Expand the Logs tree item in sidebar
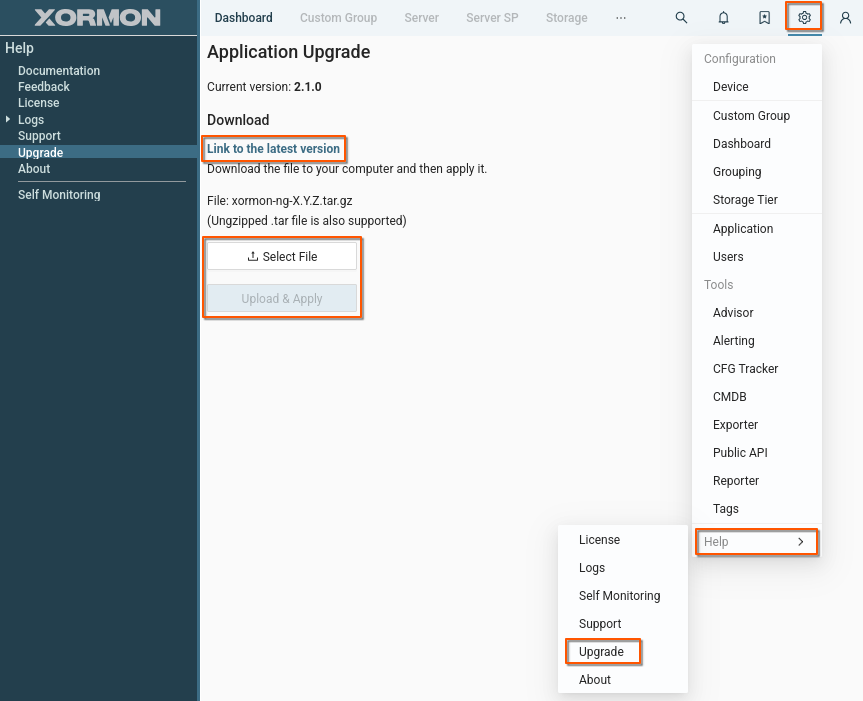863x701 pixels. 9,119
